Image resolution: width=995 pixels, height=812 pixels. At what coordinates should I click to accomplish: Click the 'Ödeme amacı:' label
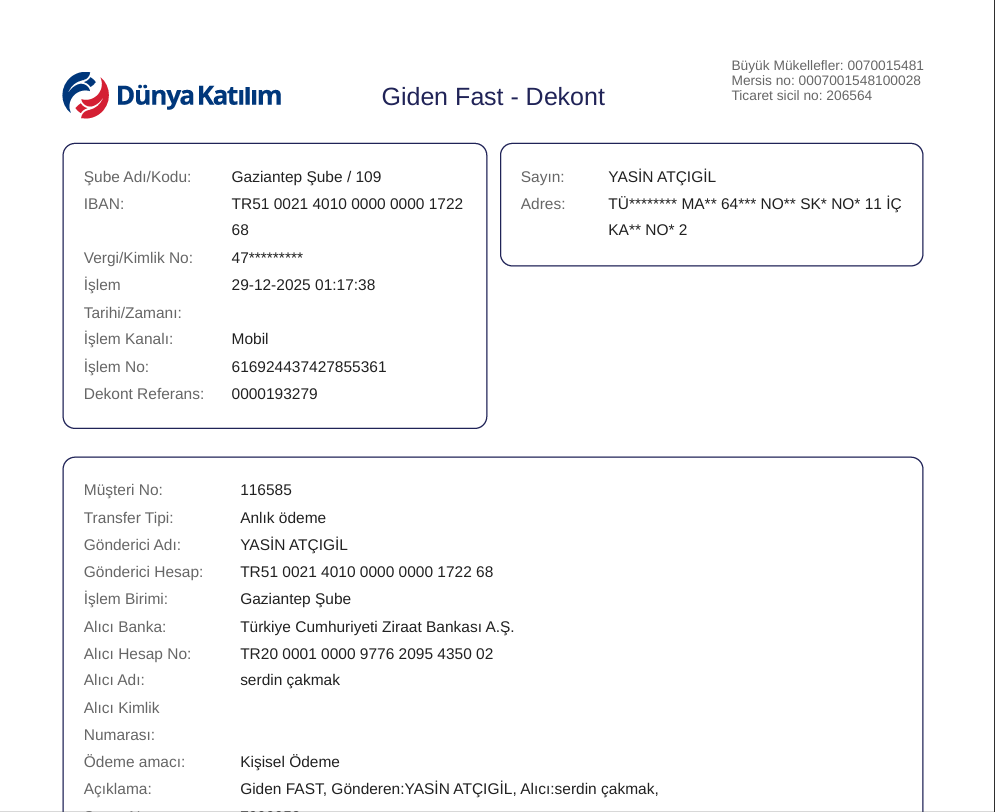coord(134,762)
